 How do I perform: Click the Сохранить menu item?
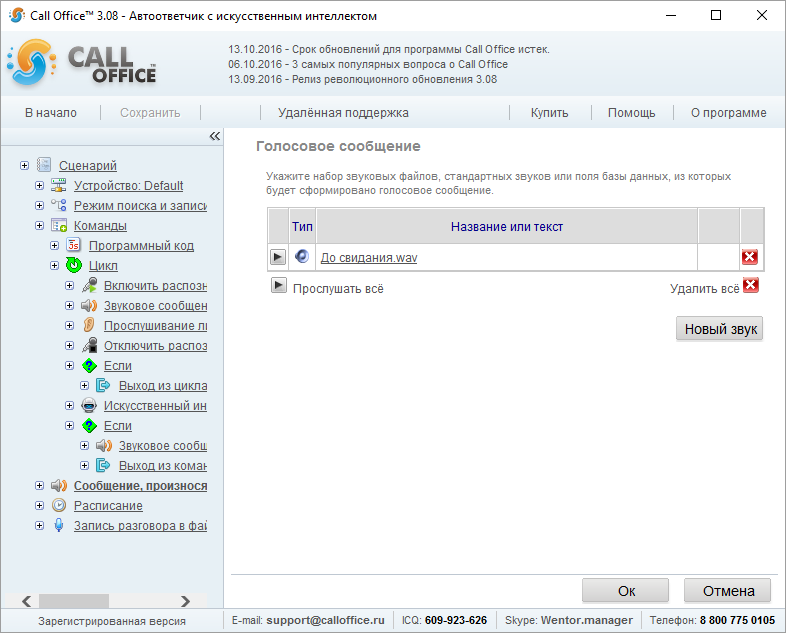point(150,113)
